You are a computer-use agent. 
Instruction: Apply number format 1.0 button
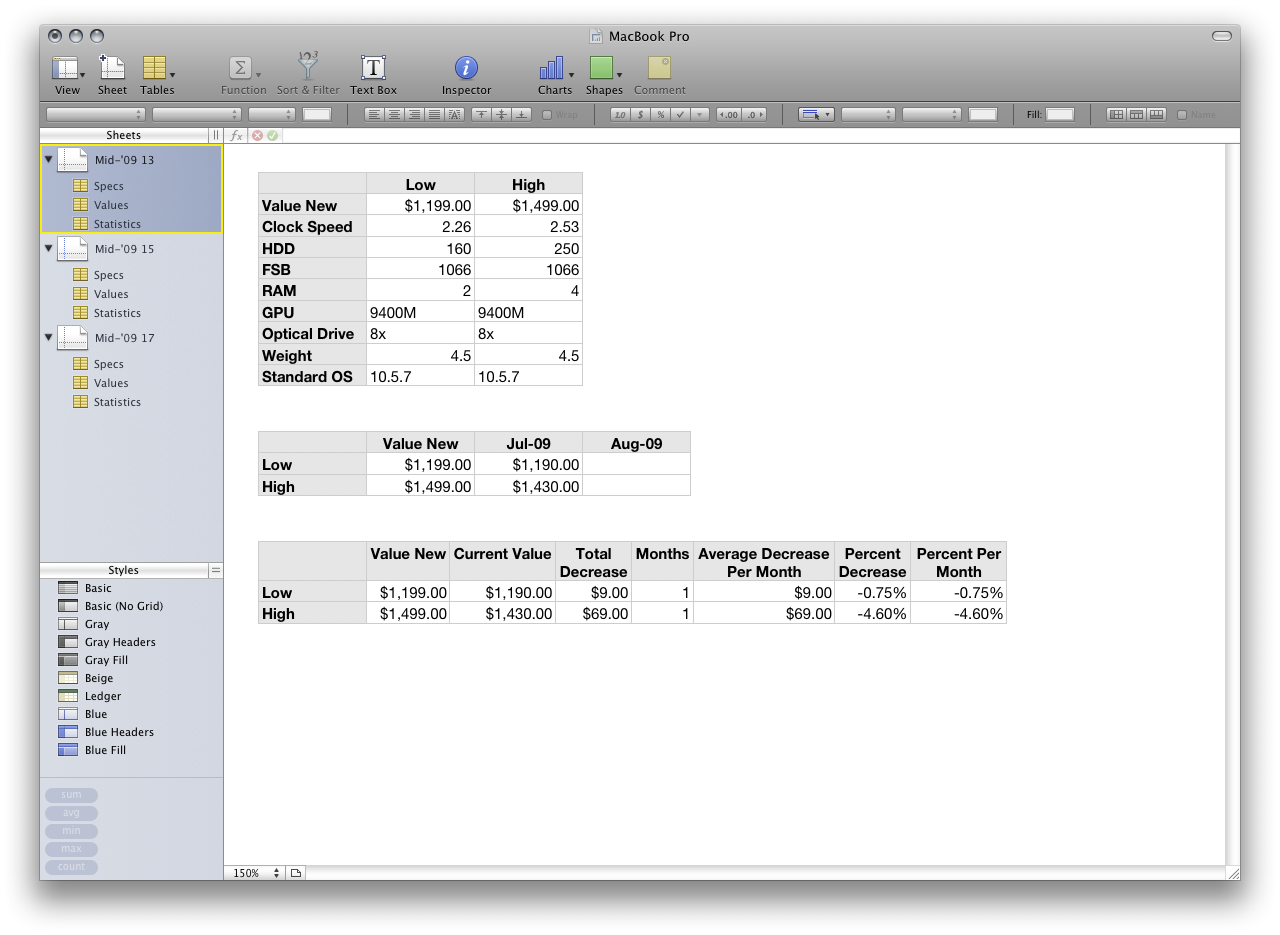tap(620, 115)
